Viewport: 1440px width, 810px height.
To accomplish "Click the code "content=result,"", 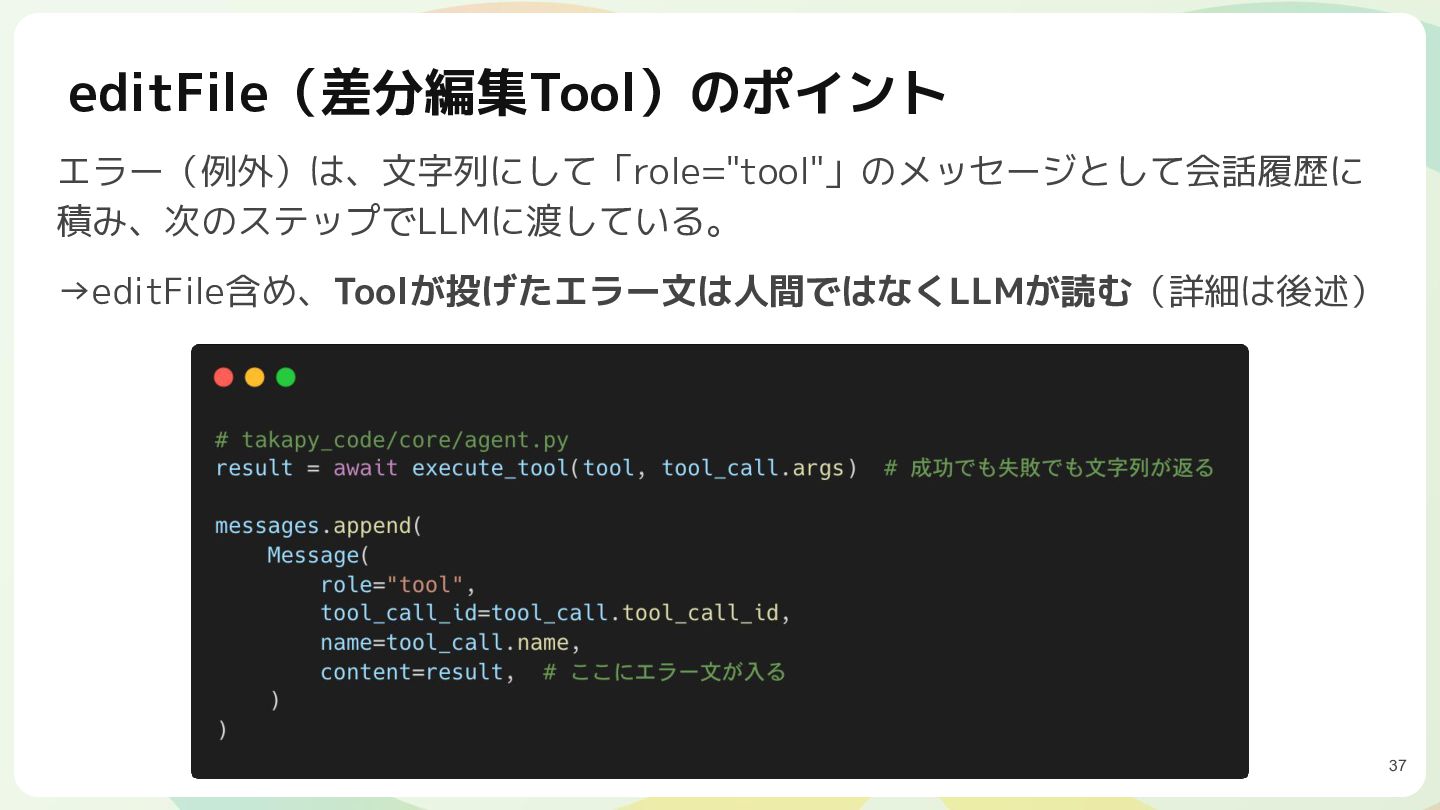I will coord(418,672).
